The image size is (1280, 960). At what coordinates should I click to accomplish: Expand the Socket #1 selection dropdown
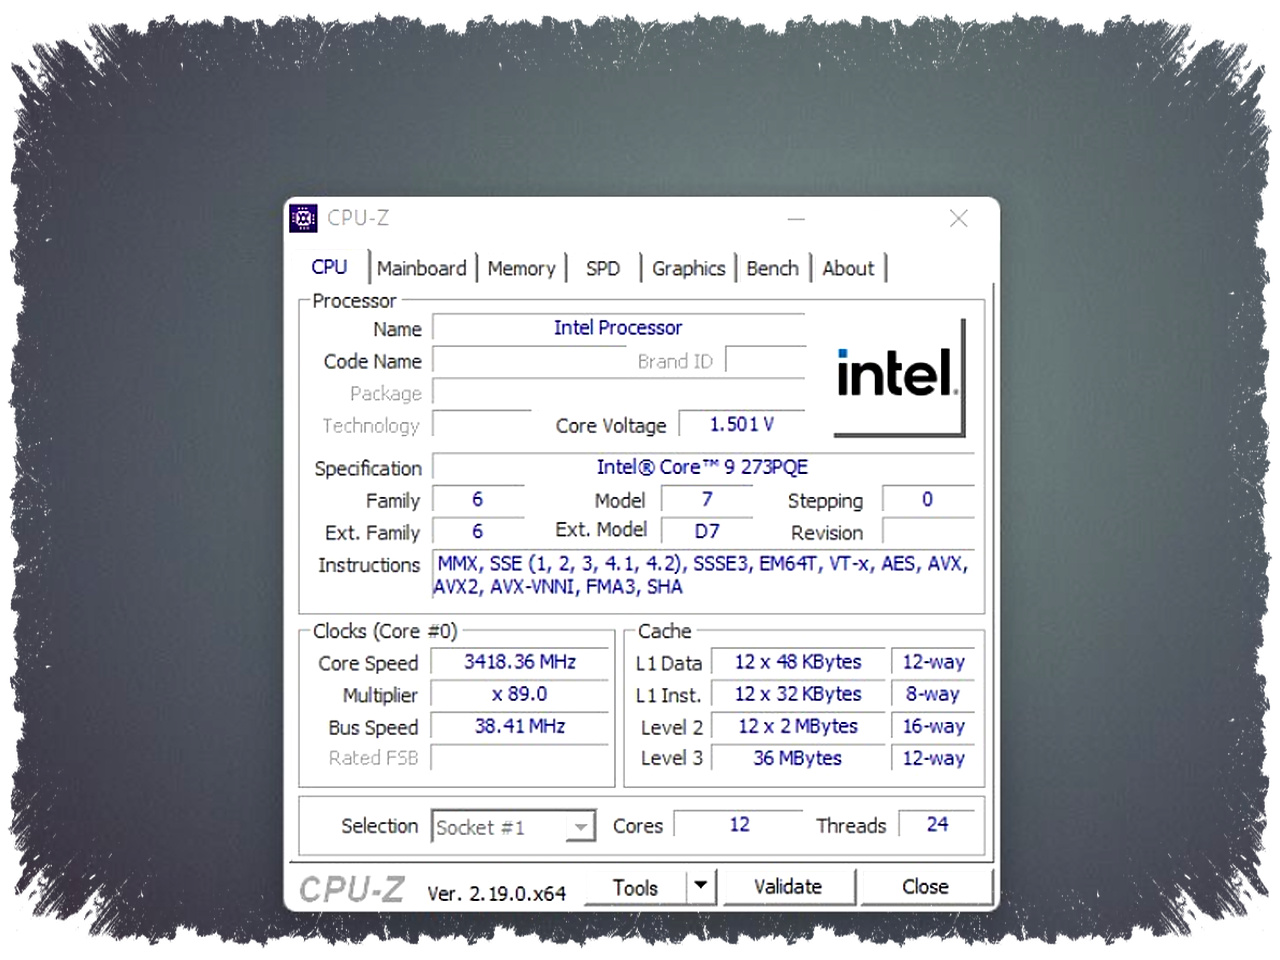(580, 827)
